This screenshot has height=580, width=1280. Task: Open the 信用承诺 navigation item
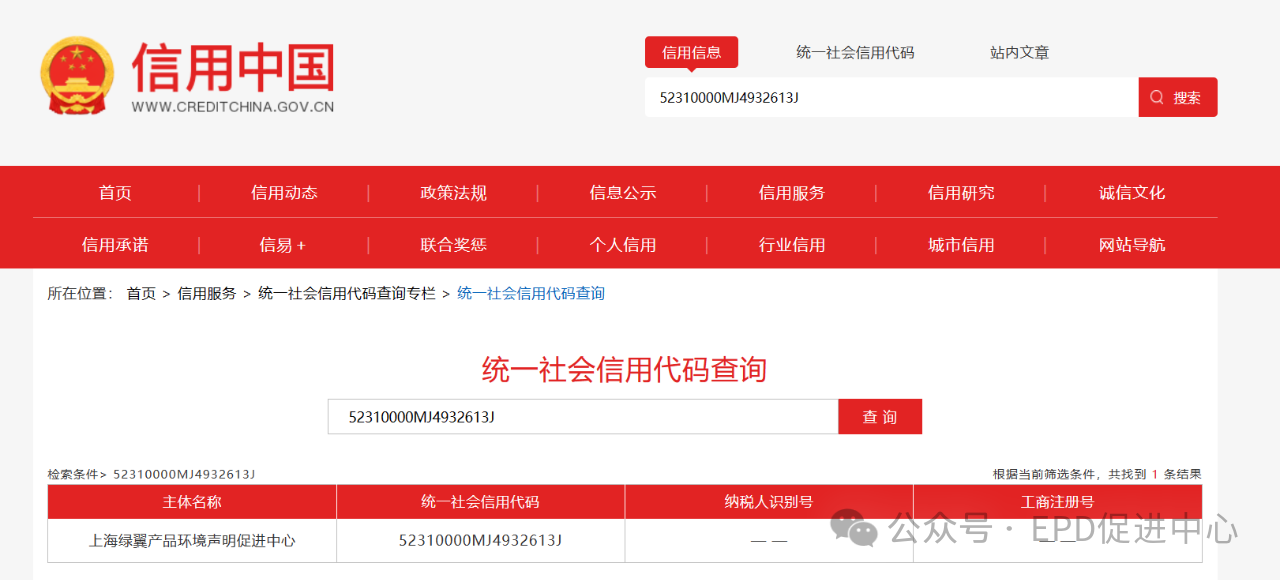point(115,245)
